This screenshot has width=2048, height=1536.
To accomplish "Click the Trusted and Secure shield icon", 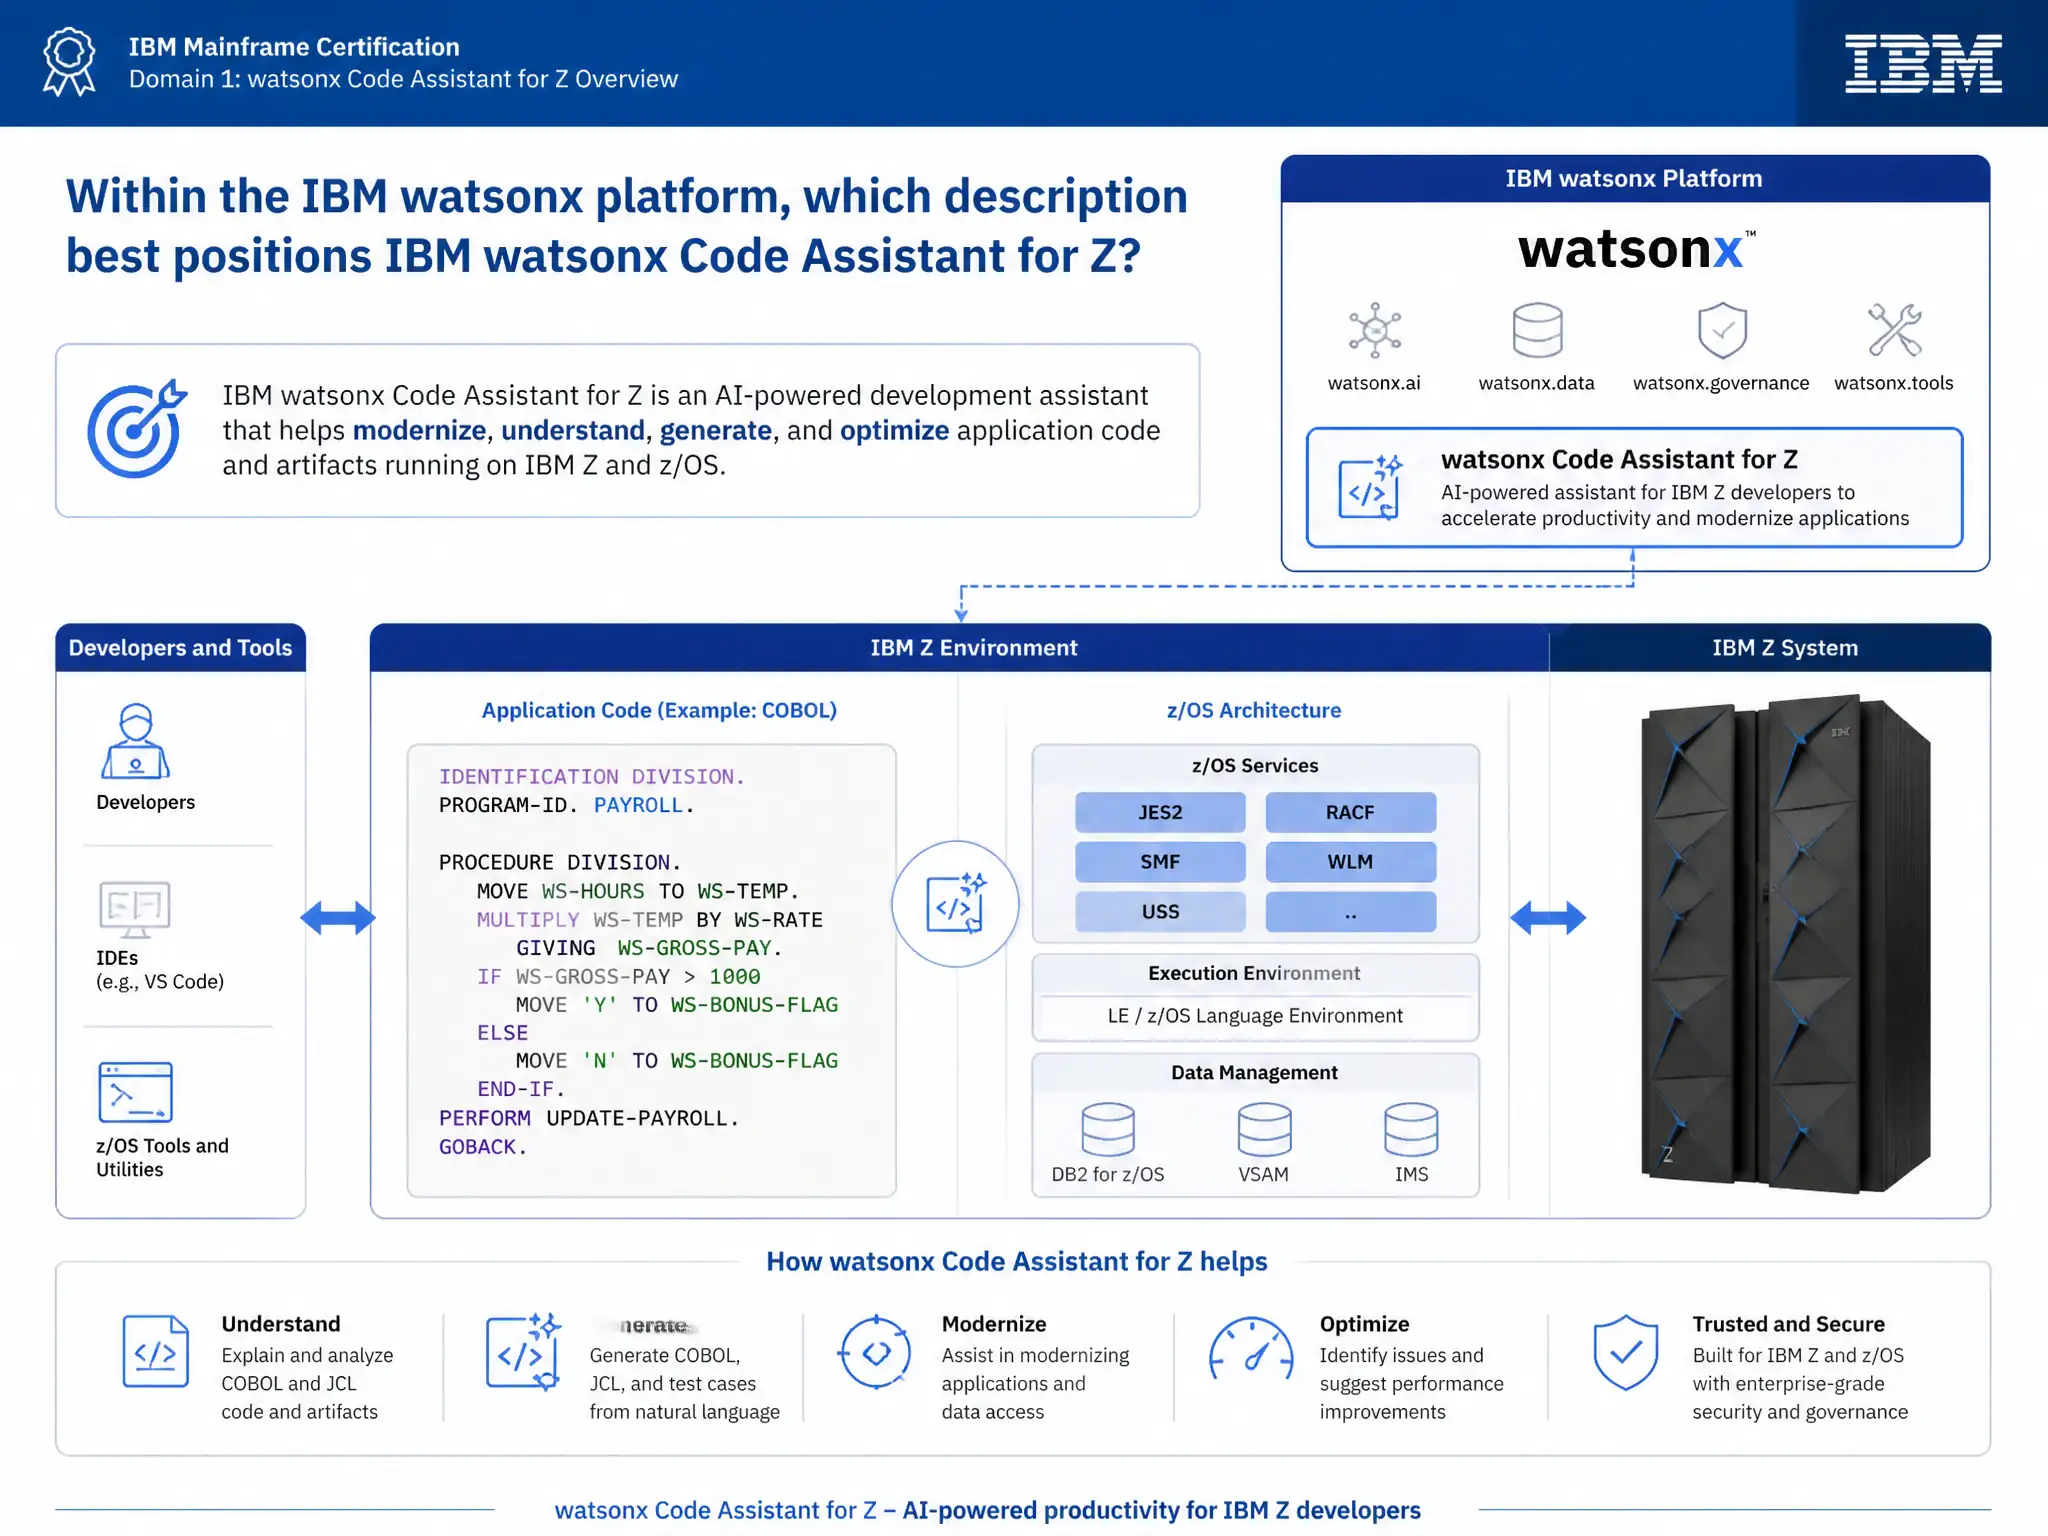I will pyautogui.click(x=1625, y=1352).
